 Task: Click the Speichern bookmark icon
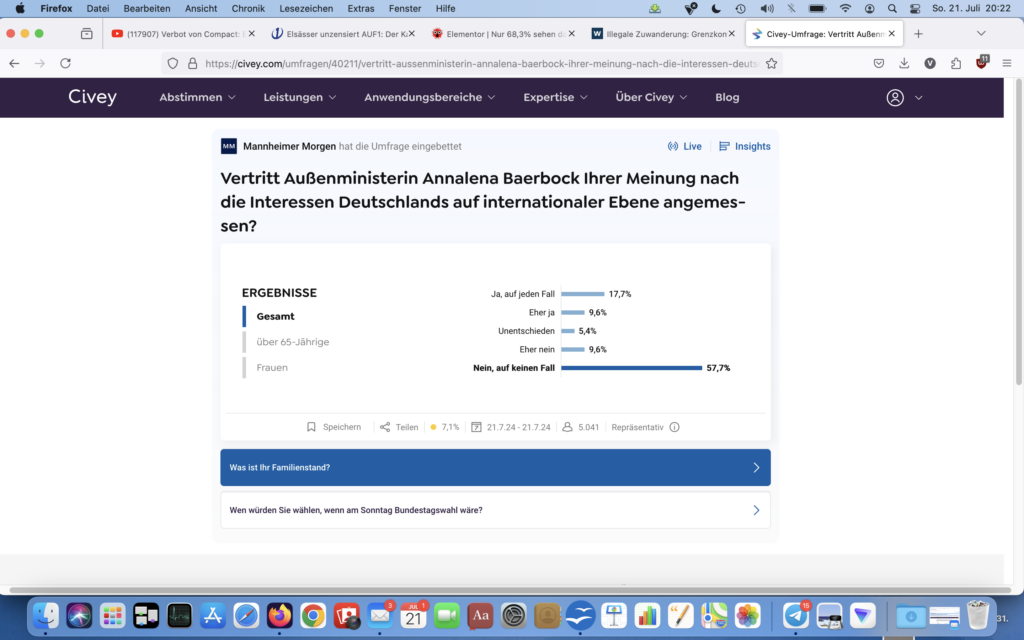312,427
